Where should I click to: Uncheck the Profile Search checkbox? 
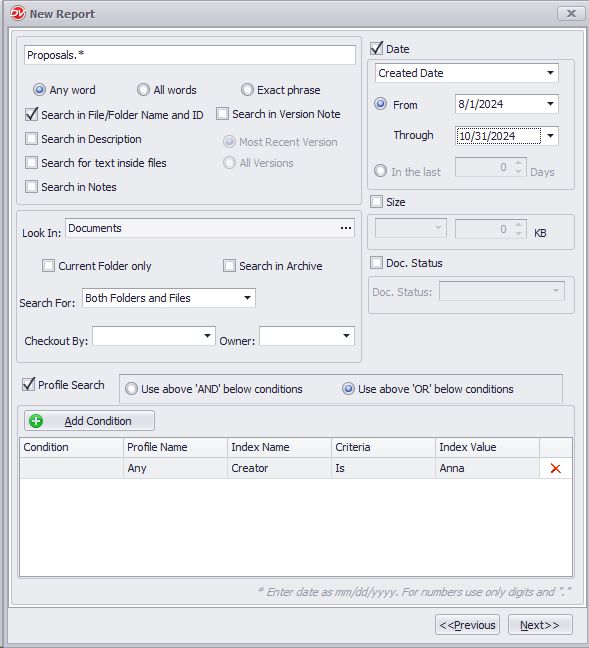[29, 384]
